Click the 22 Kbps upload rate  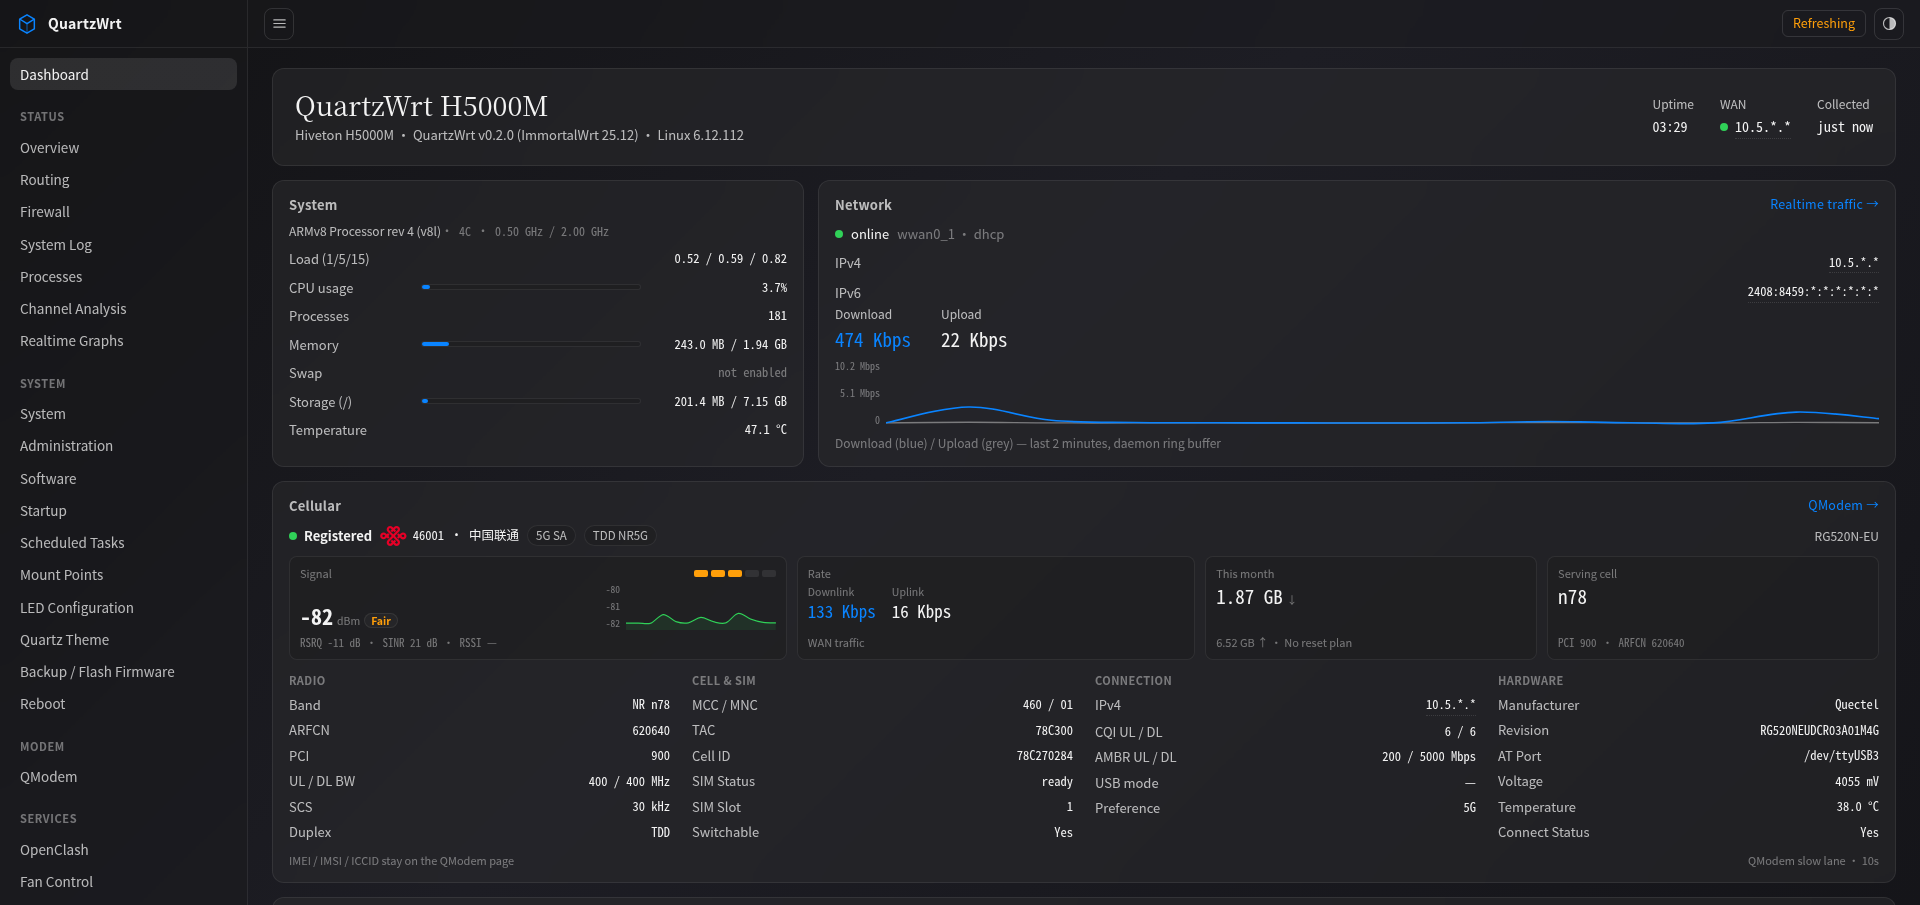click(x=974, y=341)
